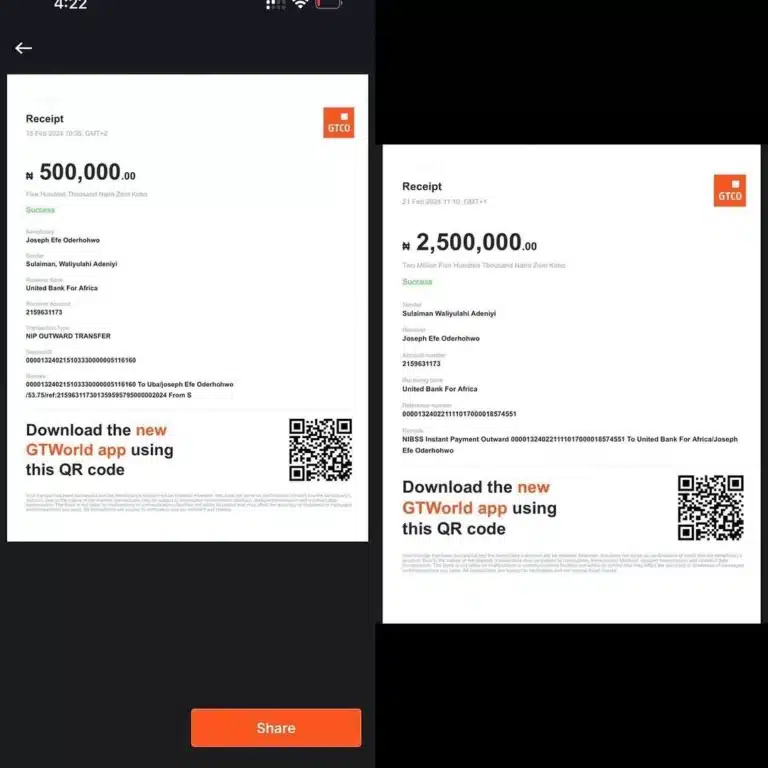Image resolution: width=768 pixels, height=768 pixels.
Task: Tap Success status on the 500,000 receipt
Action: point(40,210)
